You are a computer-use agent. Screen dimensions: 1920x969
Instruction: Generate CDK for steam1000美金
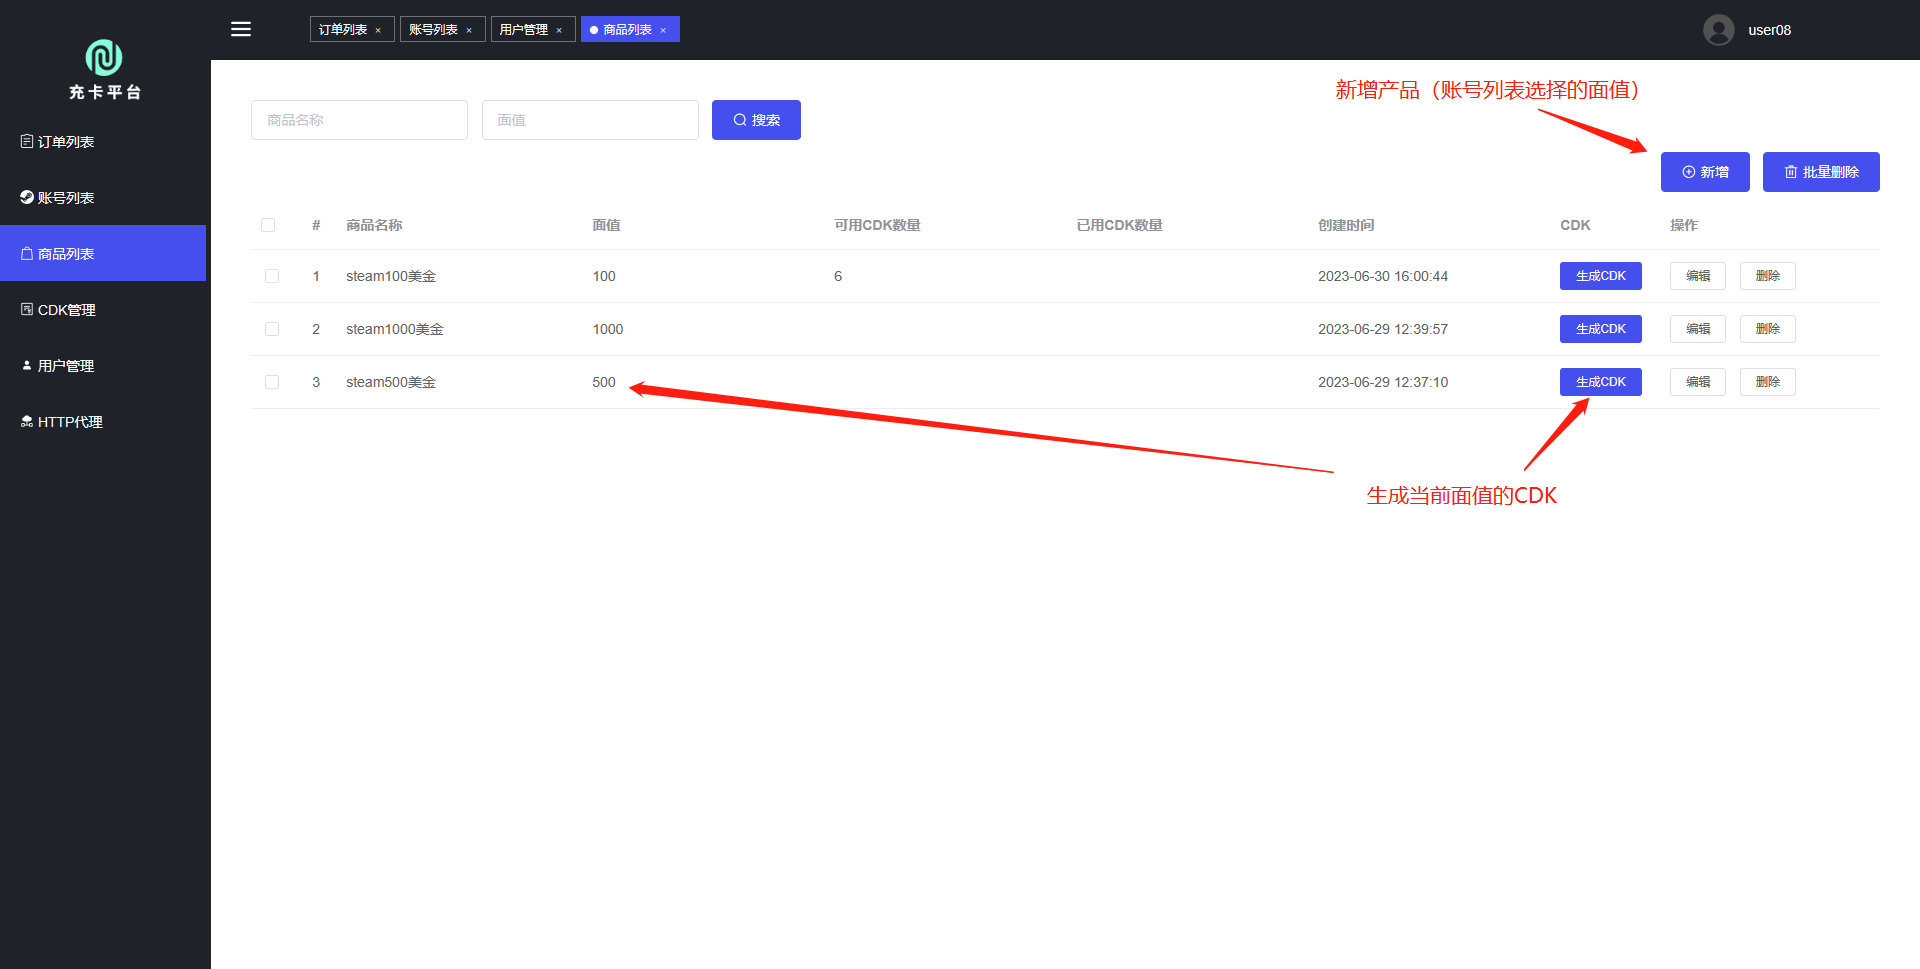coord(1600,329)
